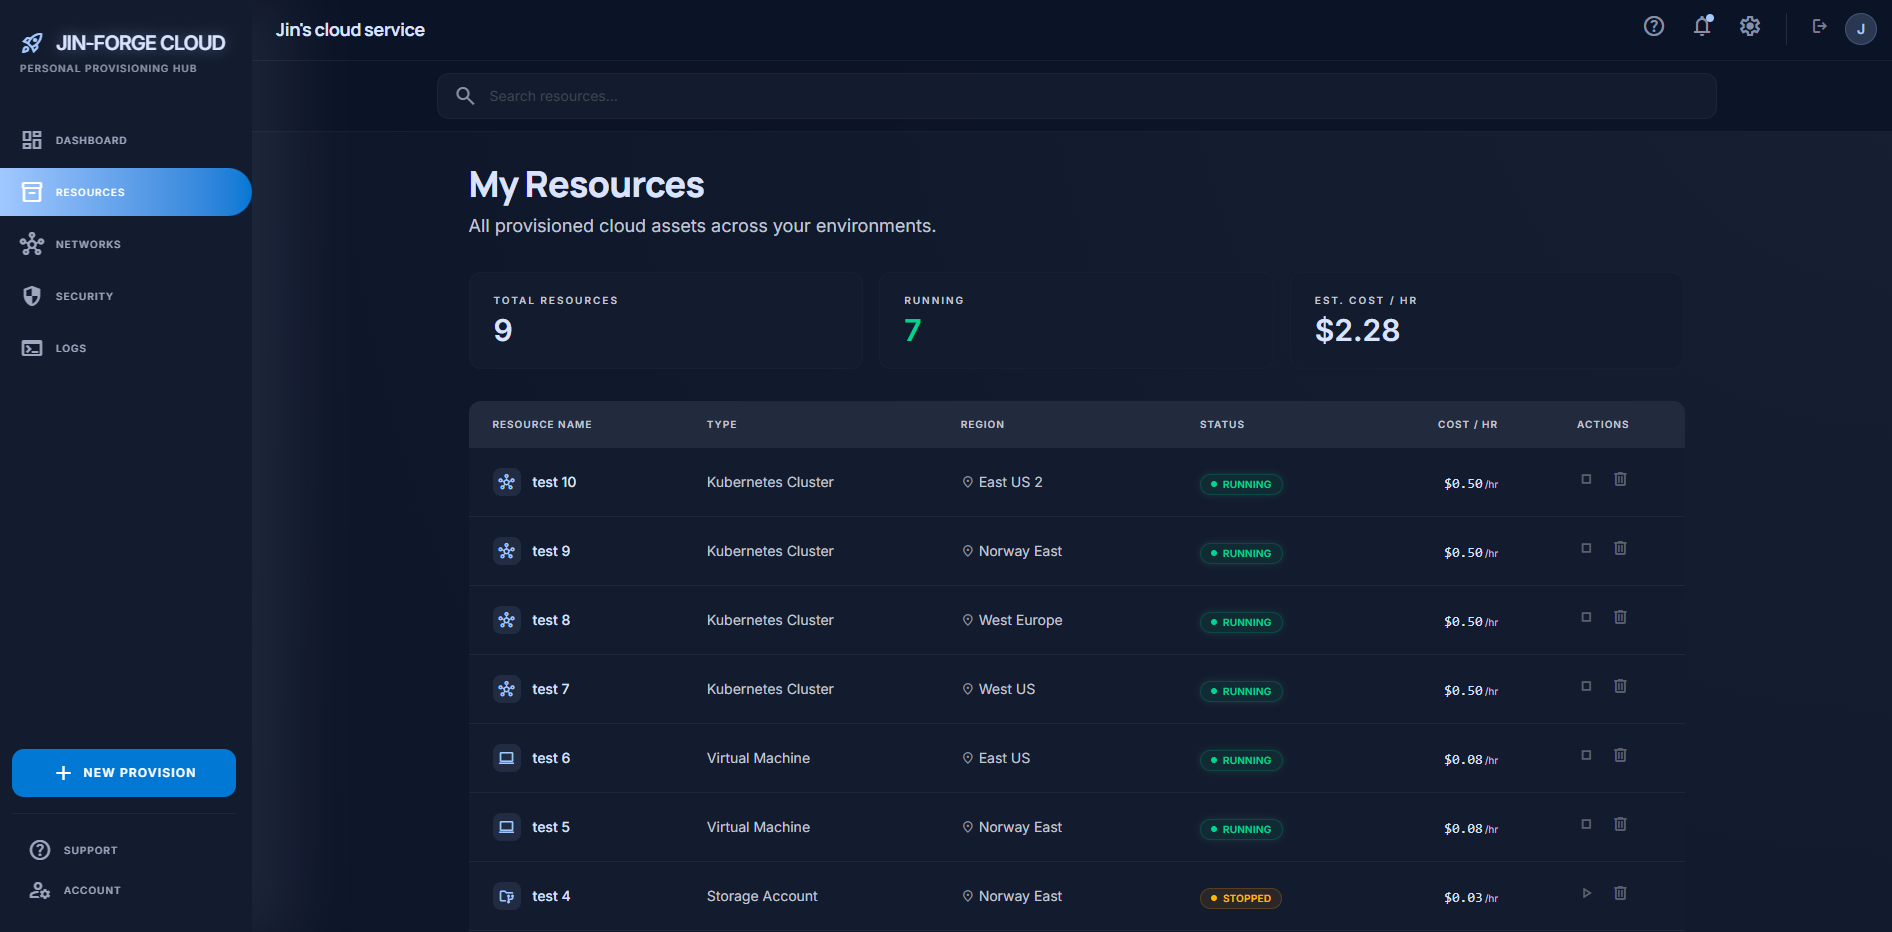Delete the test 5 resource

click(1620, 824)
